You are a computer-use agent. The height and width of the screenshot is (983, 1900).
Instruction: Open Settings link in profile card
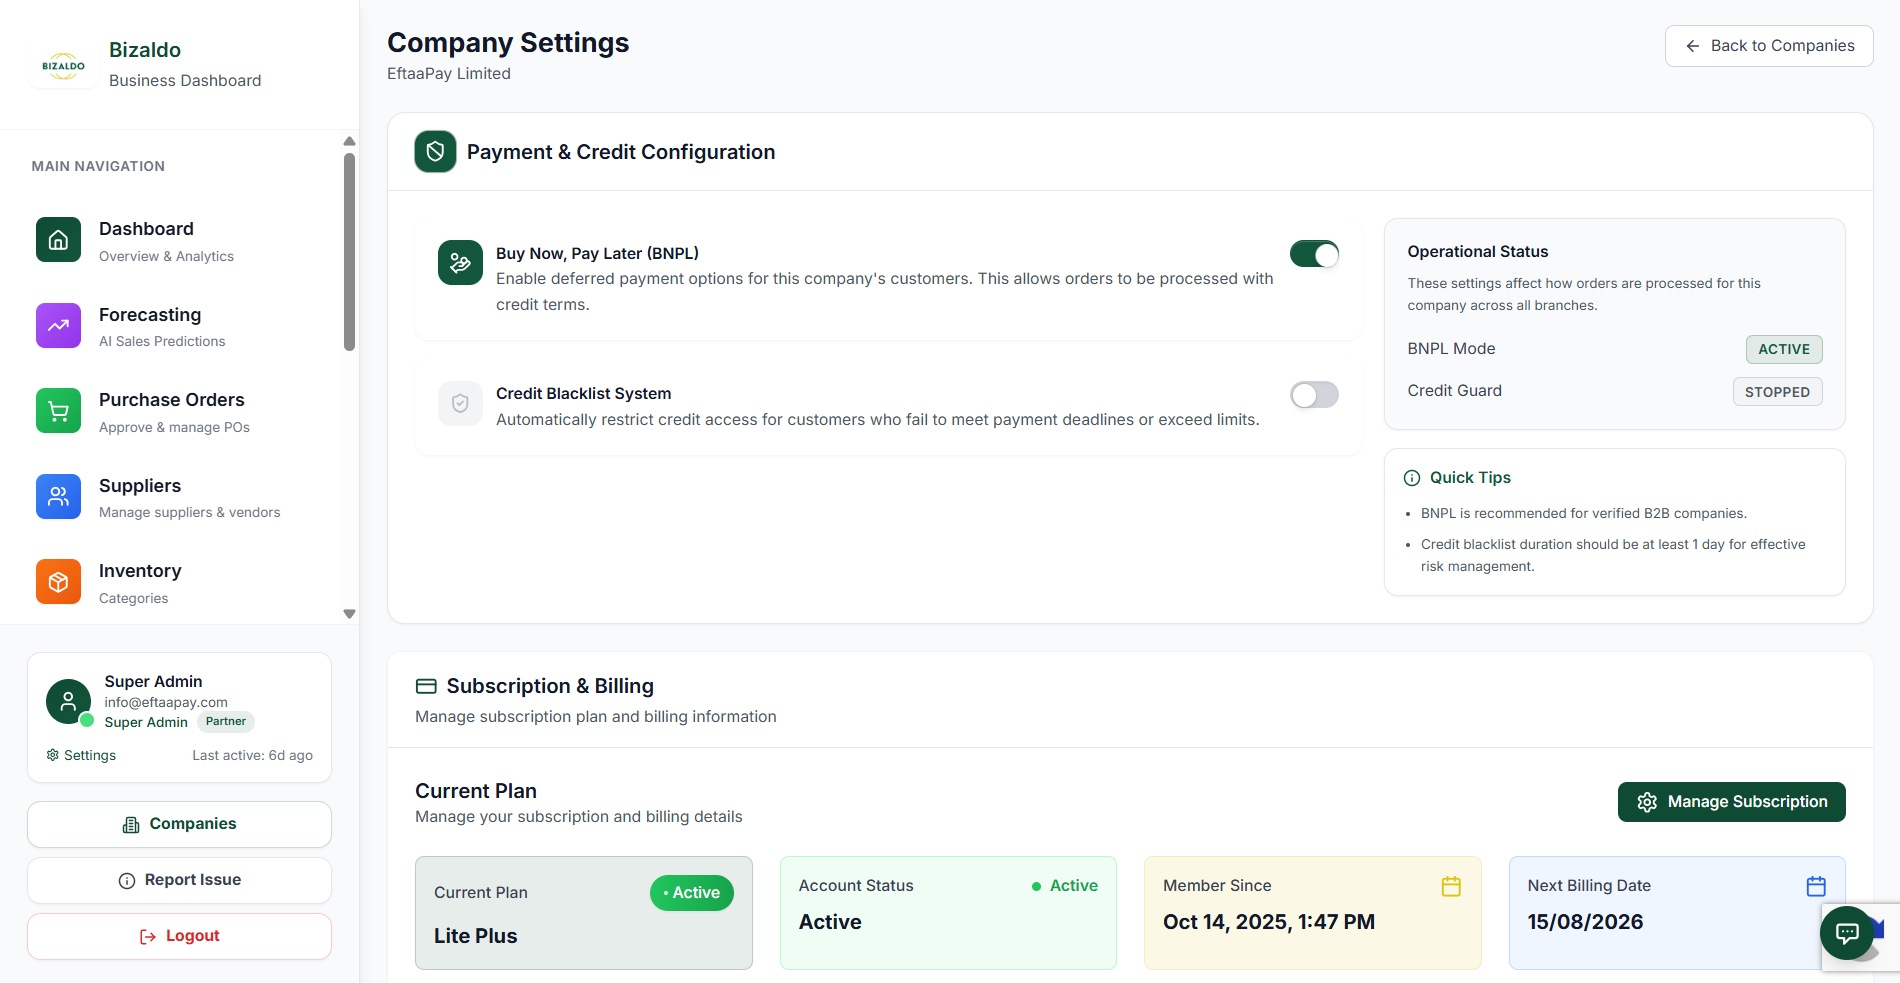click(81, 755)
